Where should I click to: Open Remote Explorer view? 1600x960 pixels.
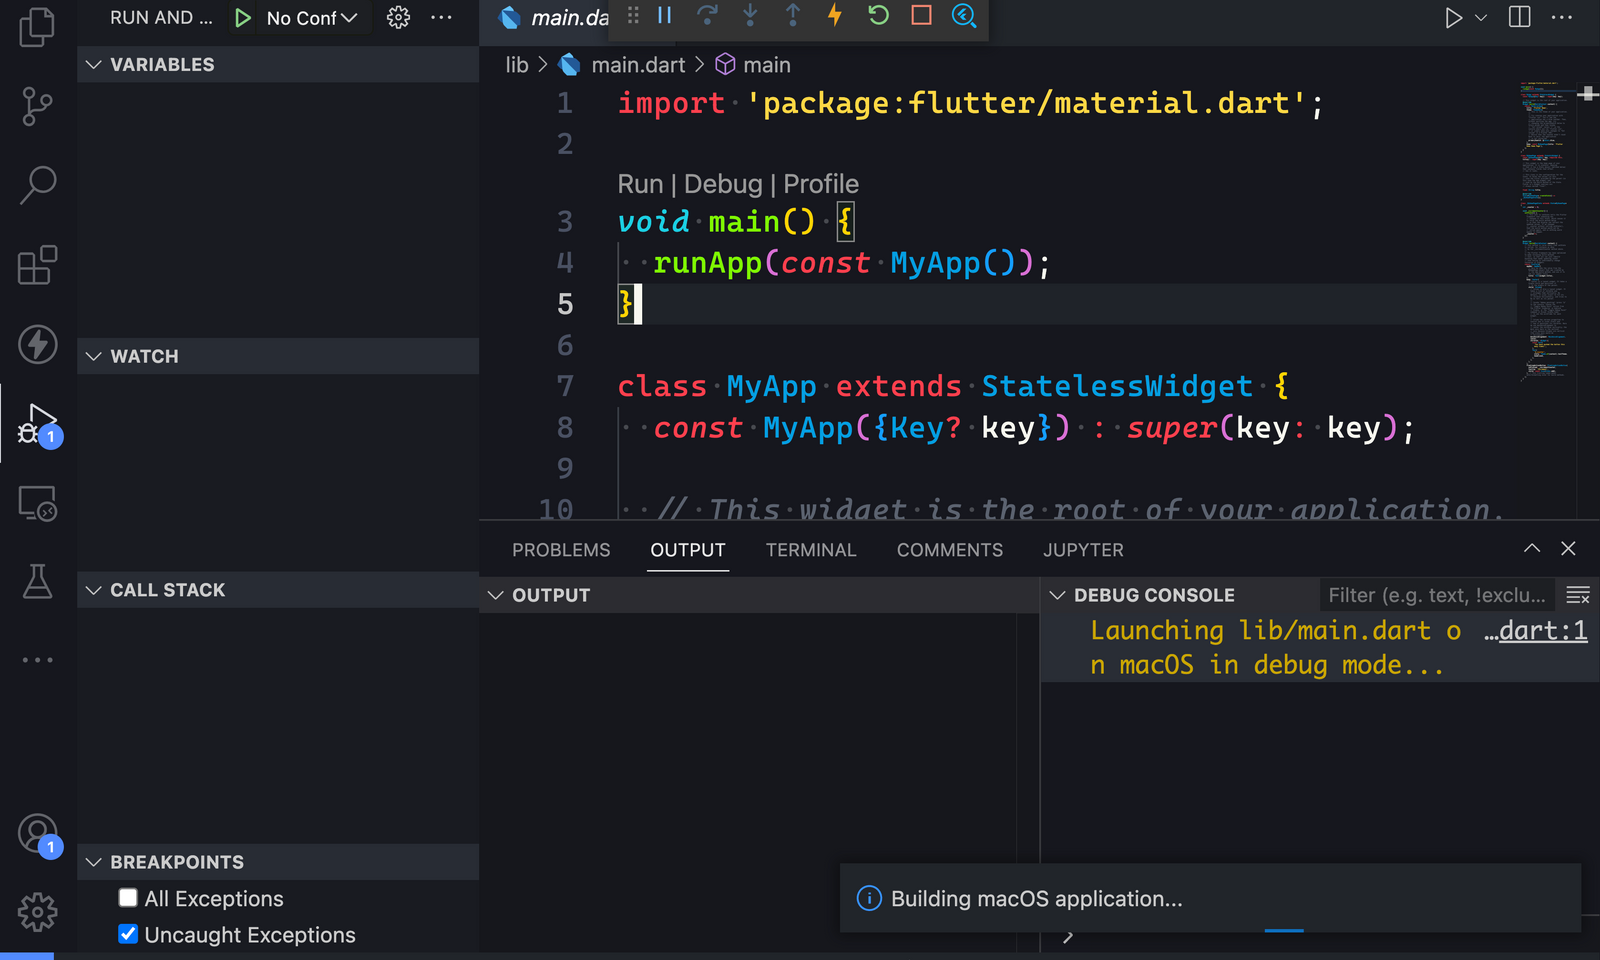click(x=37, y=503)
